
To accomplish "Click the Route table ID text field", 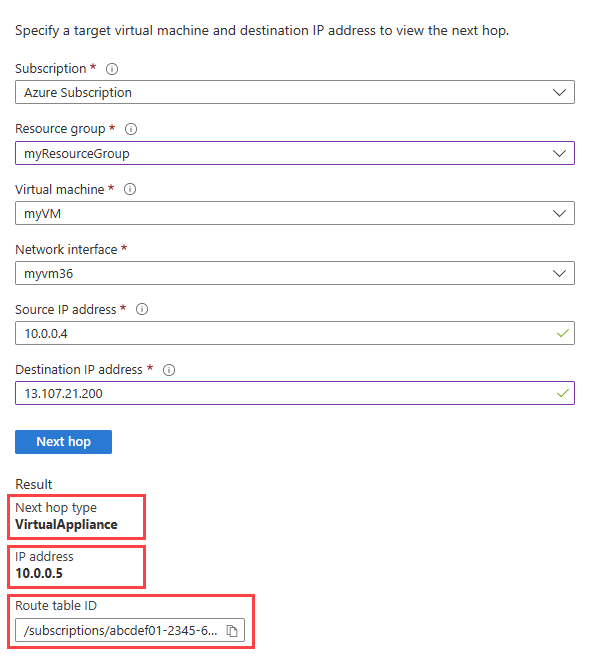I will (x=130, y=630).
